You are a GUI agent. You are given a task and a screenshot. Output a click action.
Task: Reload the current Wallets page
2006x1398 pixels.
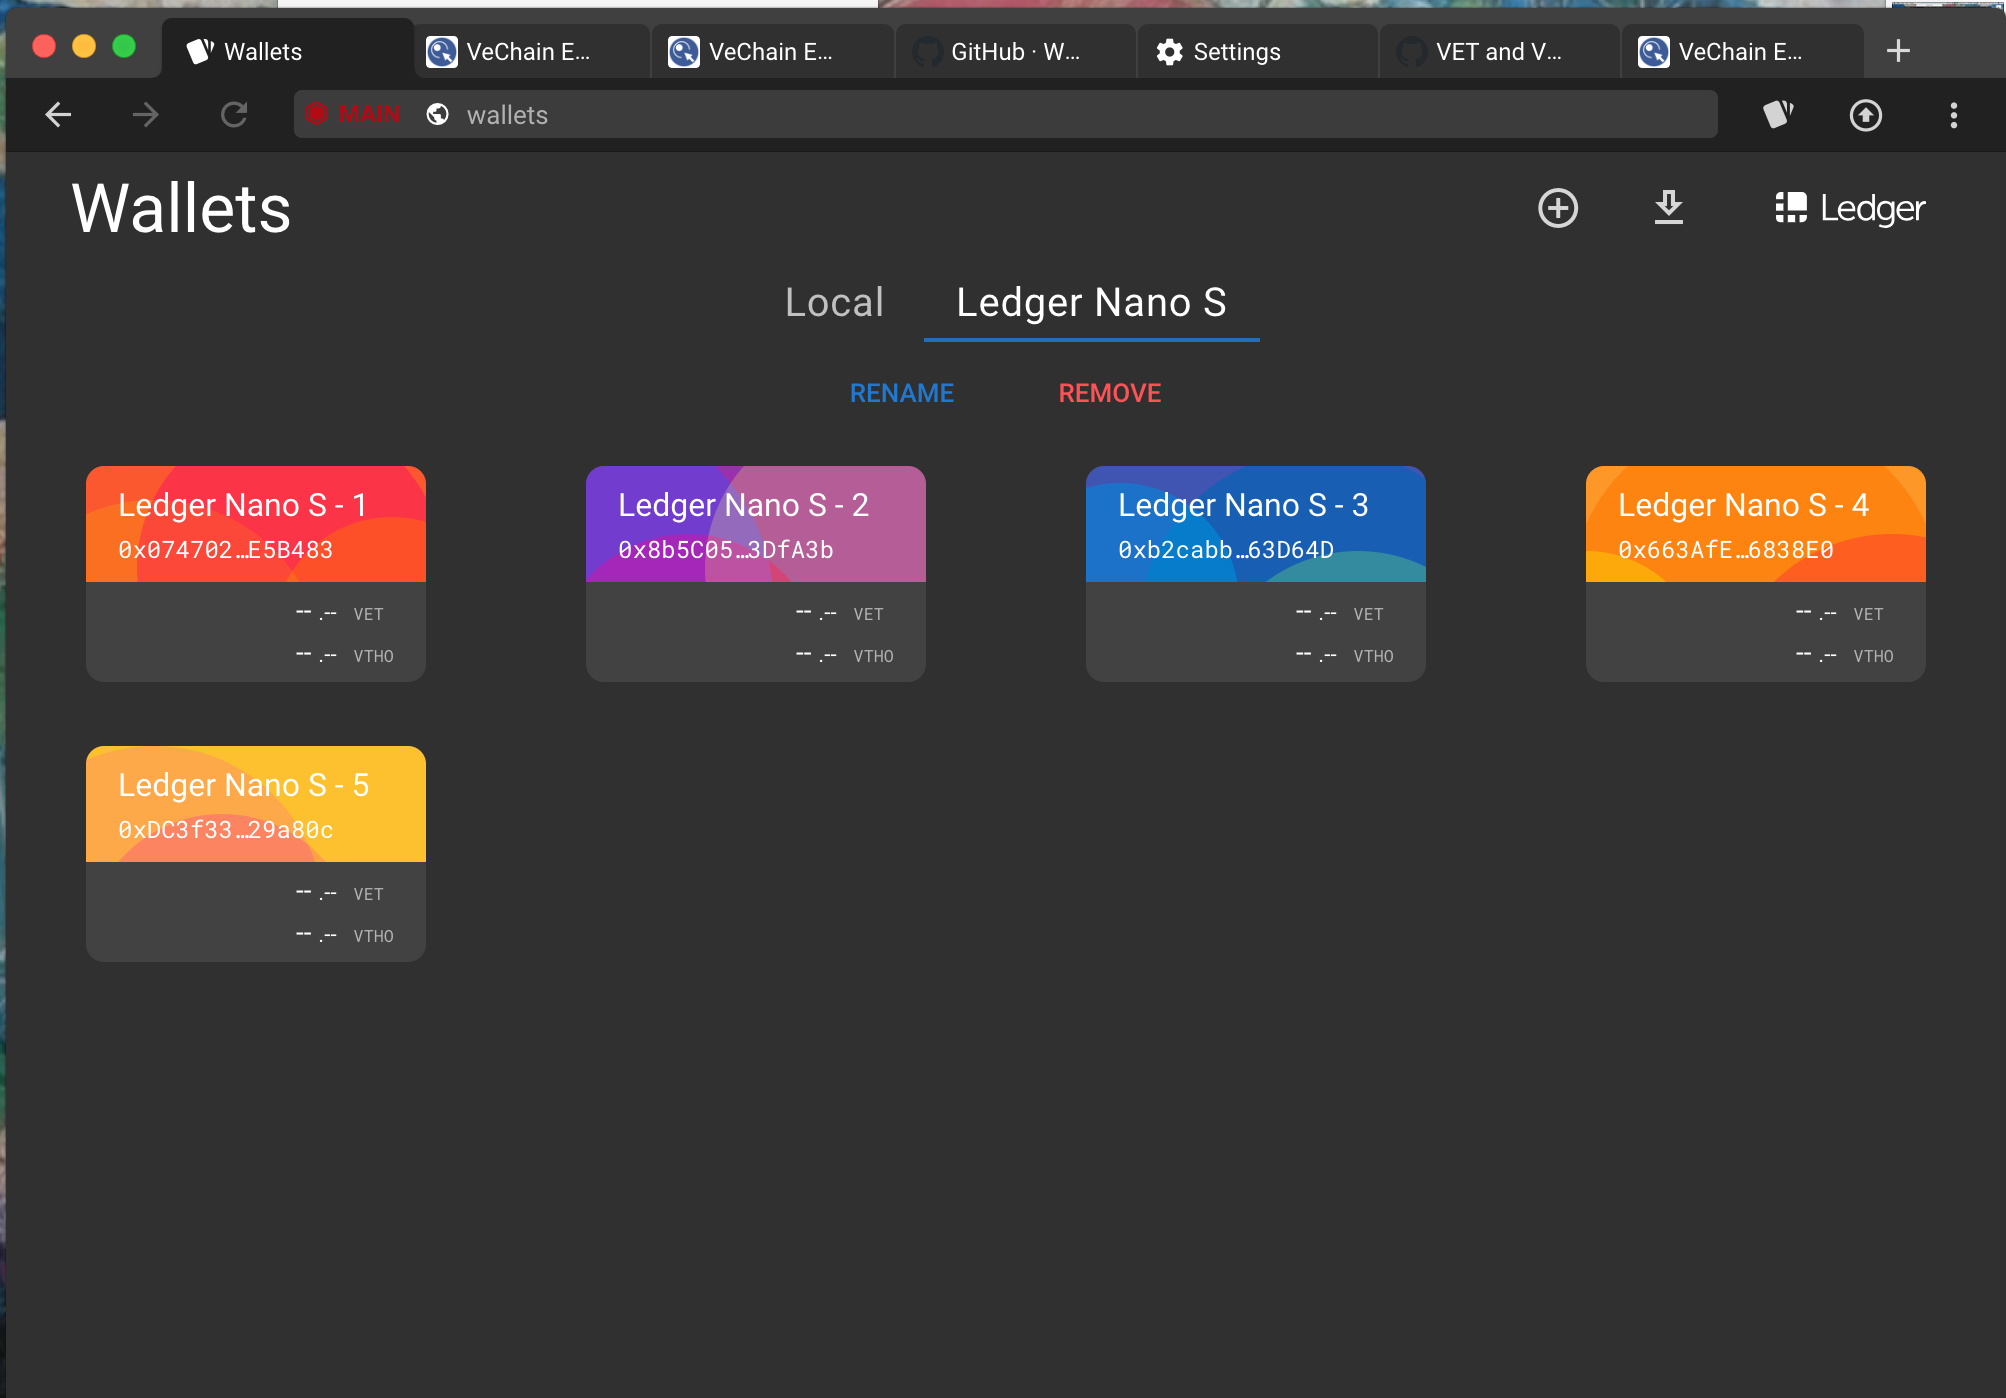234,114
